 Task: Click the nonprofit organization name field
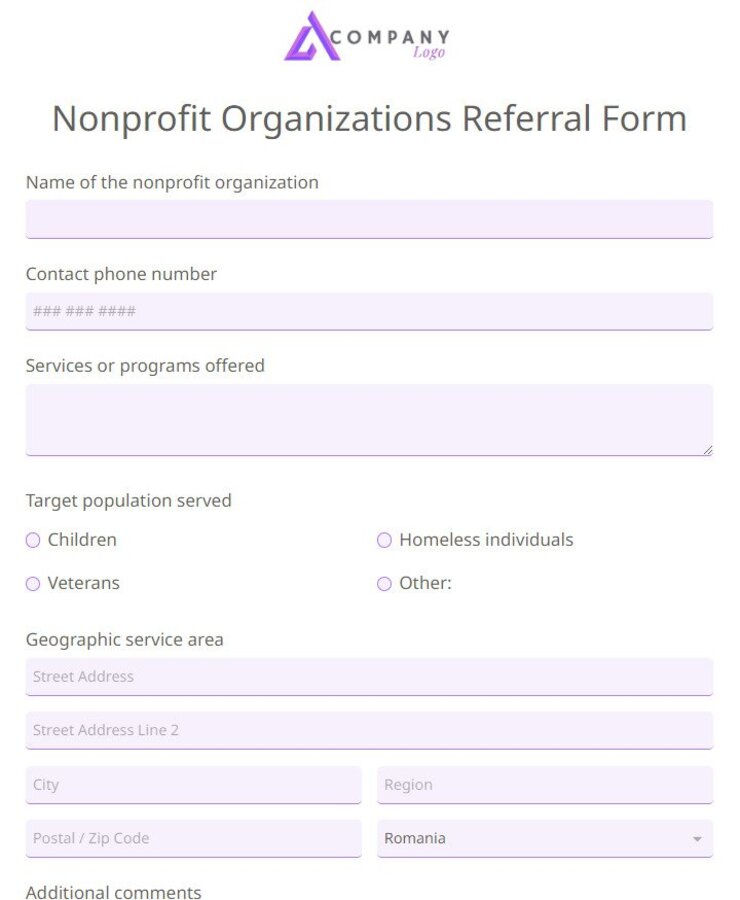369,218
